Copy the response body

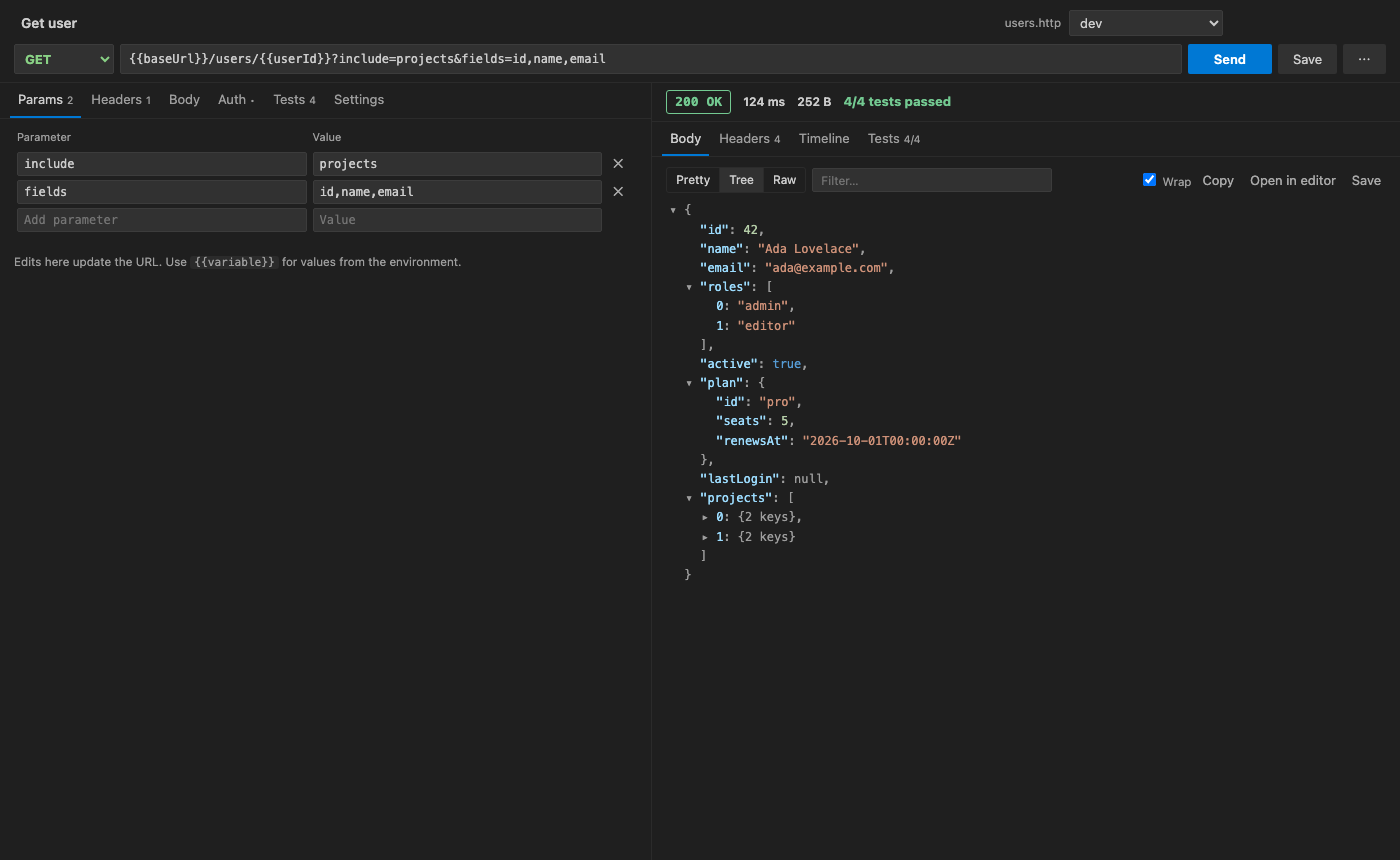tap(1218, 181)
